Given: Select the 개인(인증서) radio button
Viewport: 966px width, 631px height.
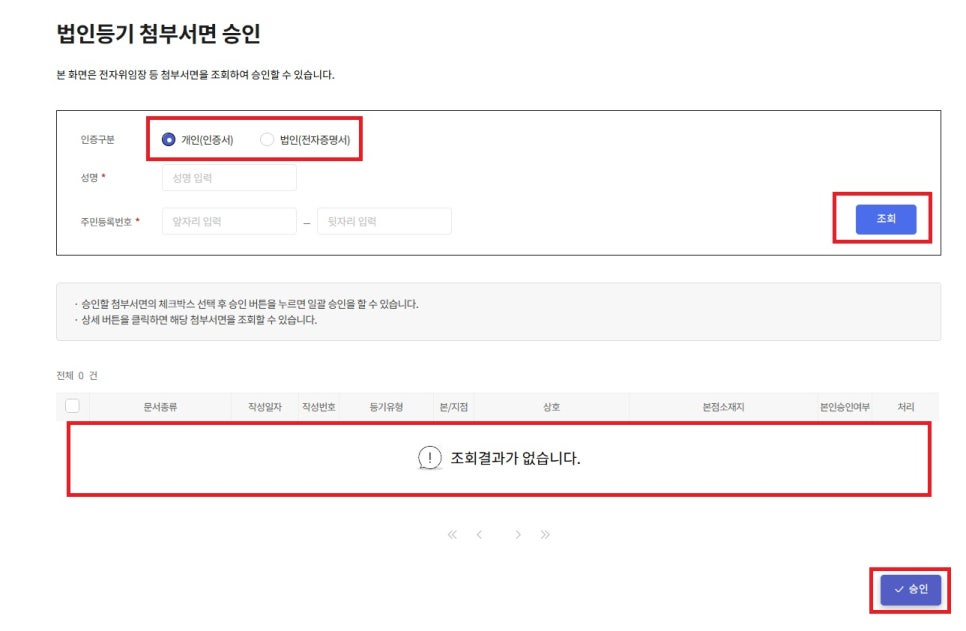Looking at the screenshot, I should pyautogui.click(x=168, y=140).
